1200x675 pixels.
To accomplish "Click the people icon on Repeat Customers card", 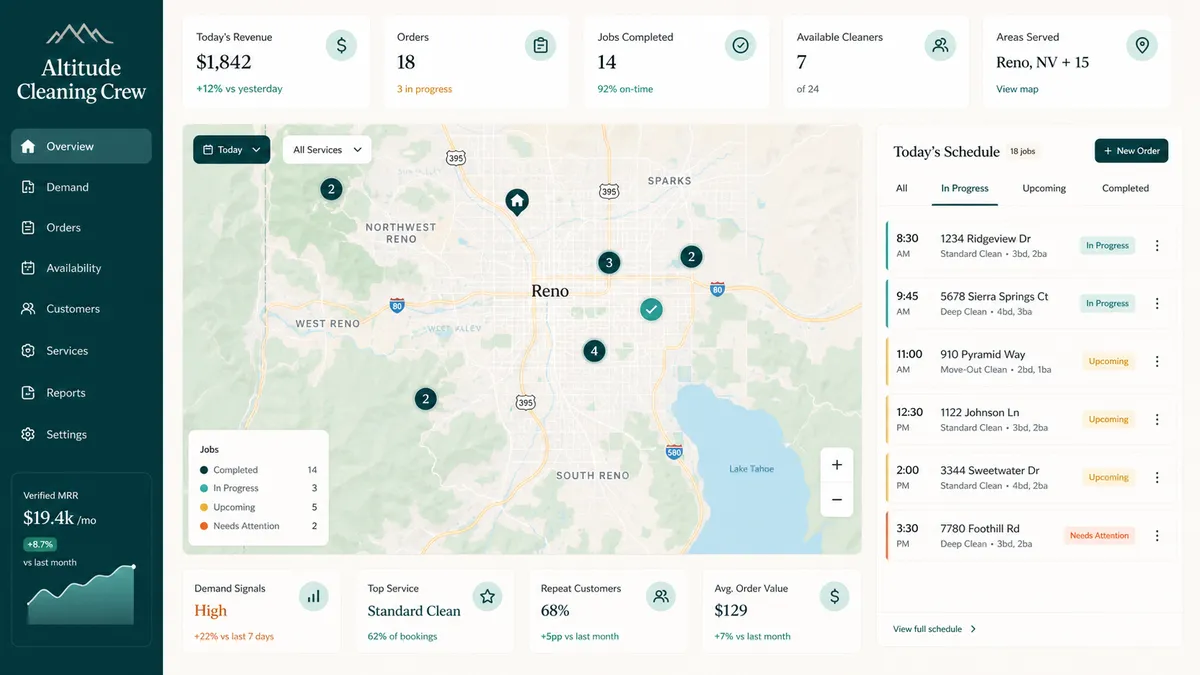I will (x=660, y=597).
